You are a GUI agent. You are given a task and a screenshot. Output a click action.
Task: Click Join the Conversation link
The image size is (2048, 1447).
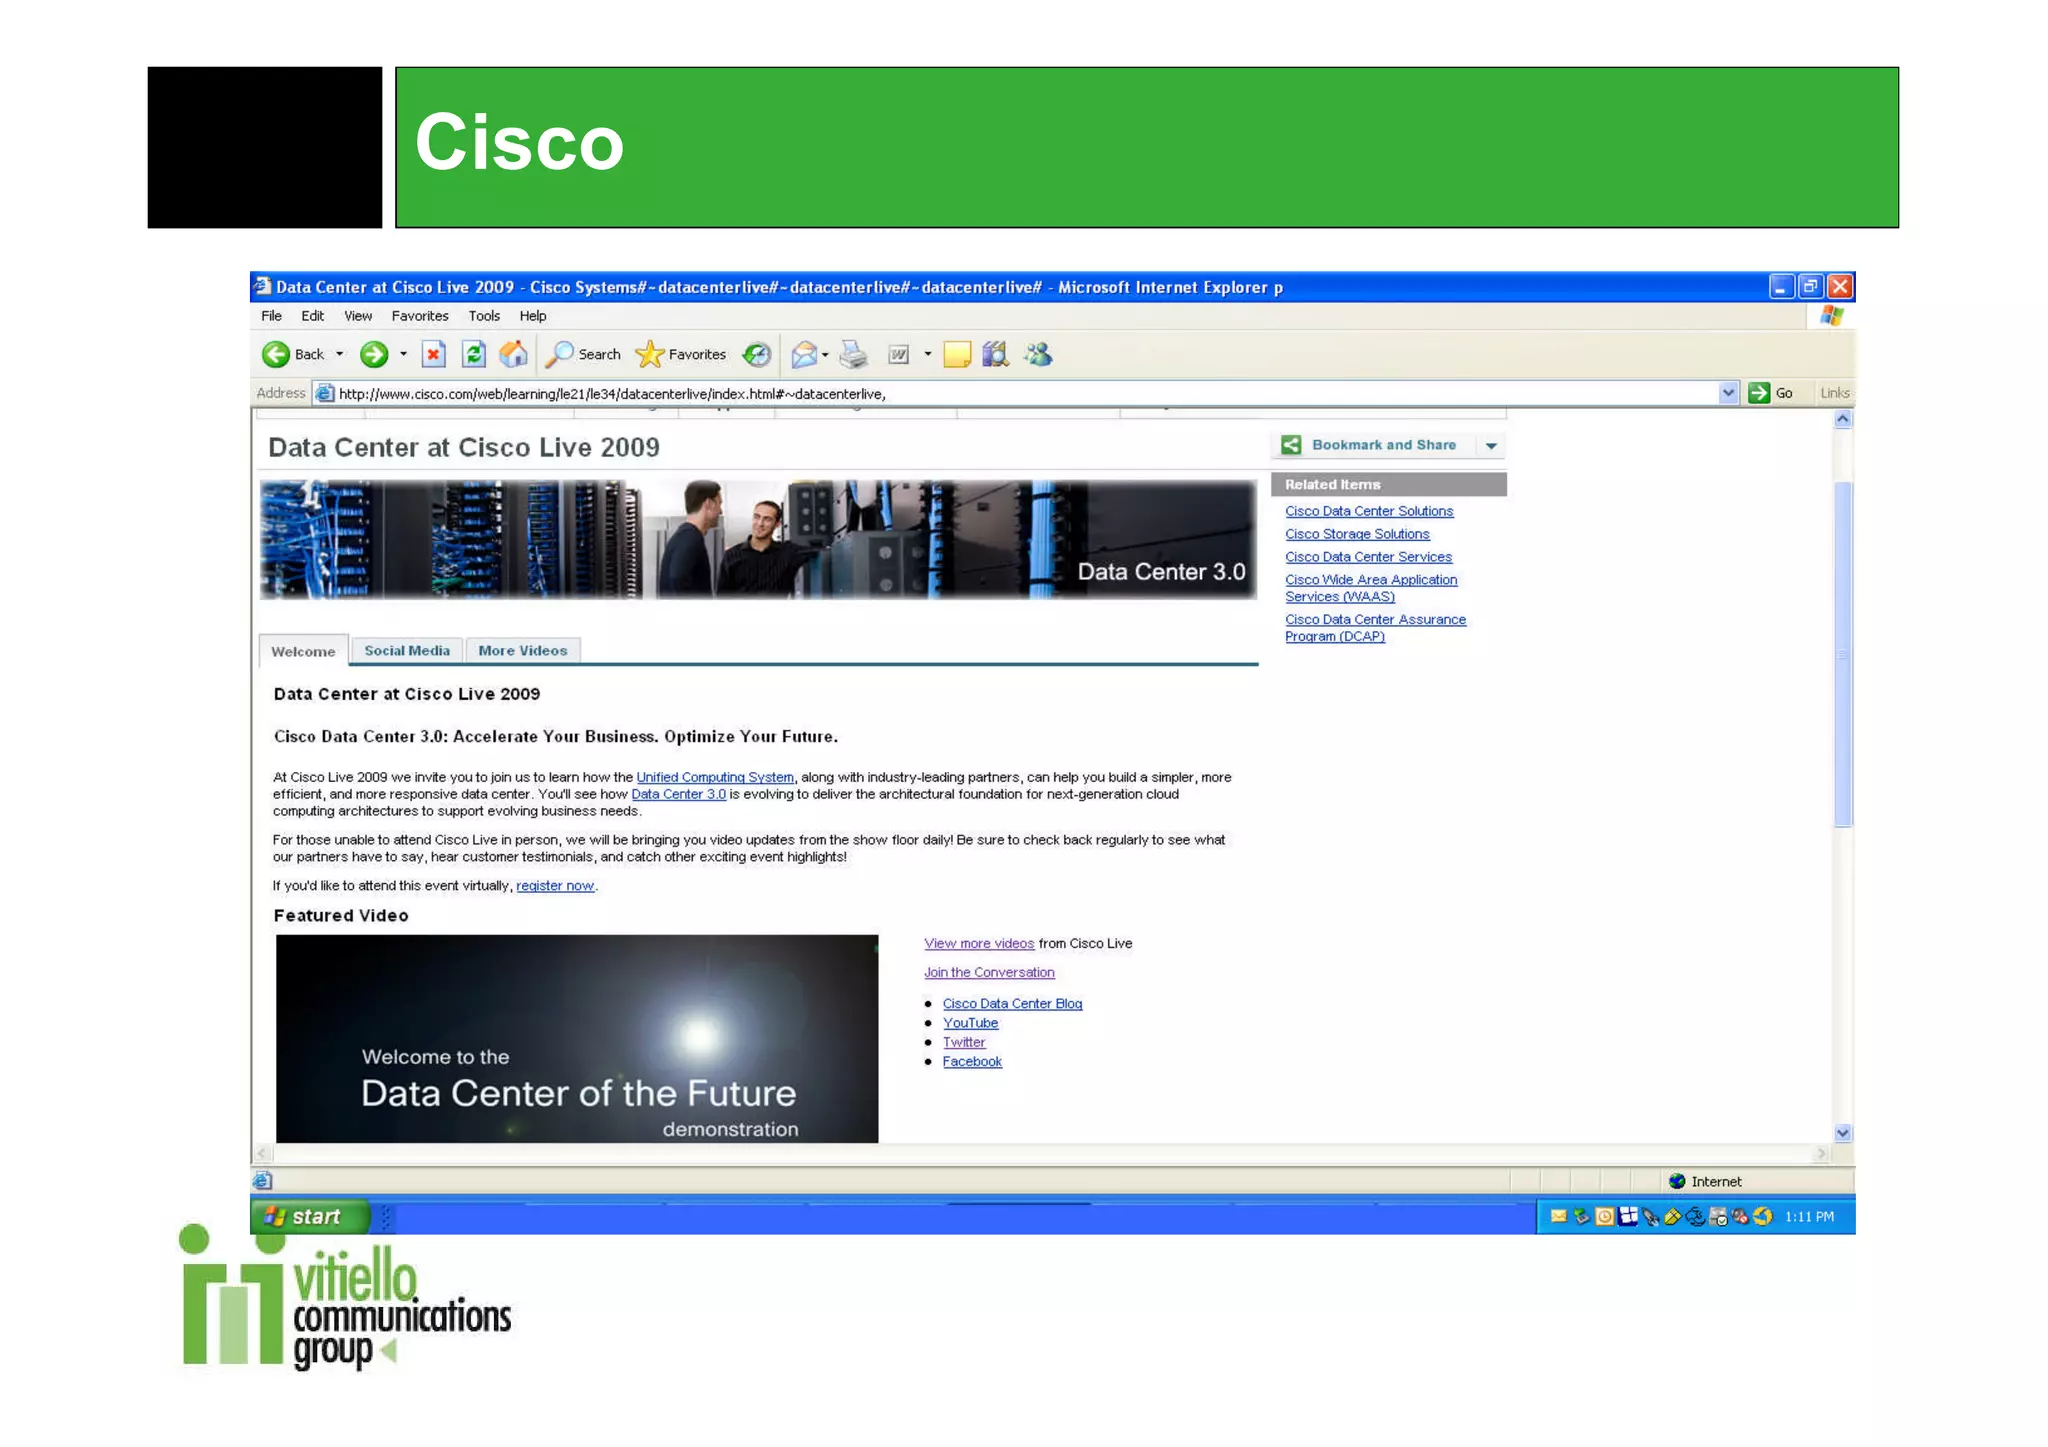[989, 972]
